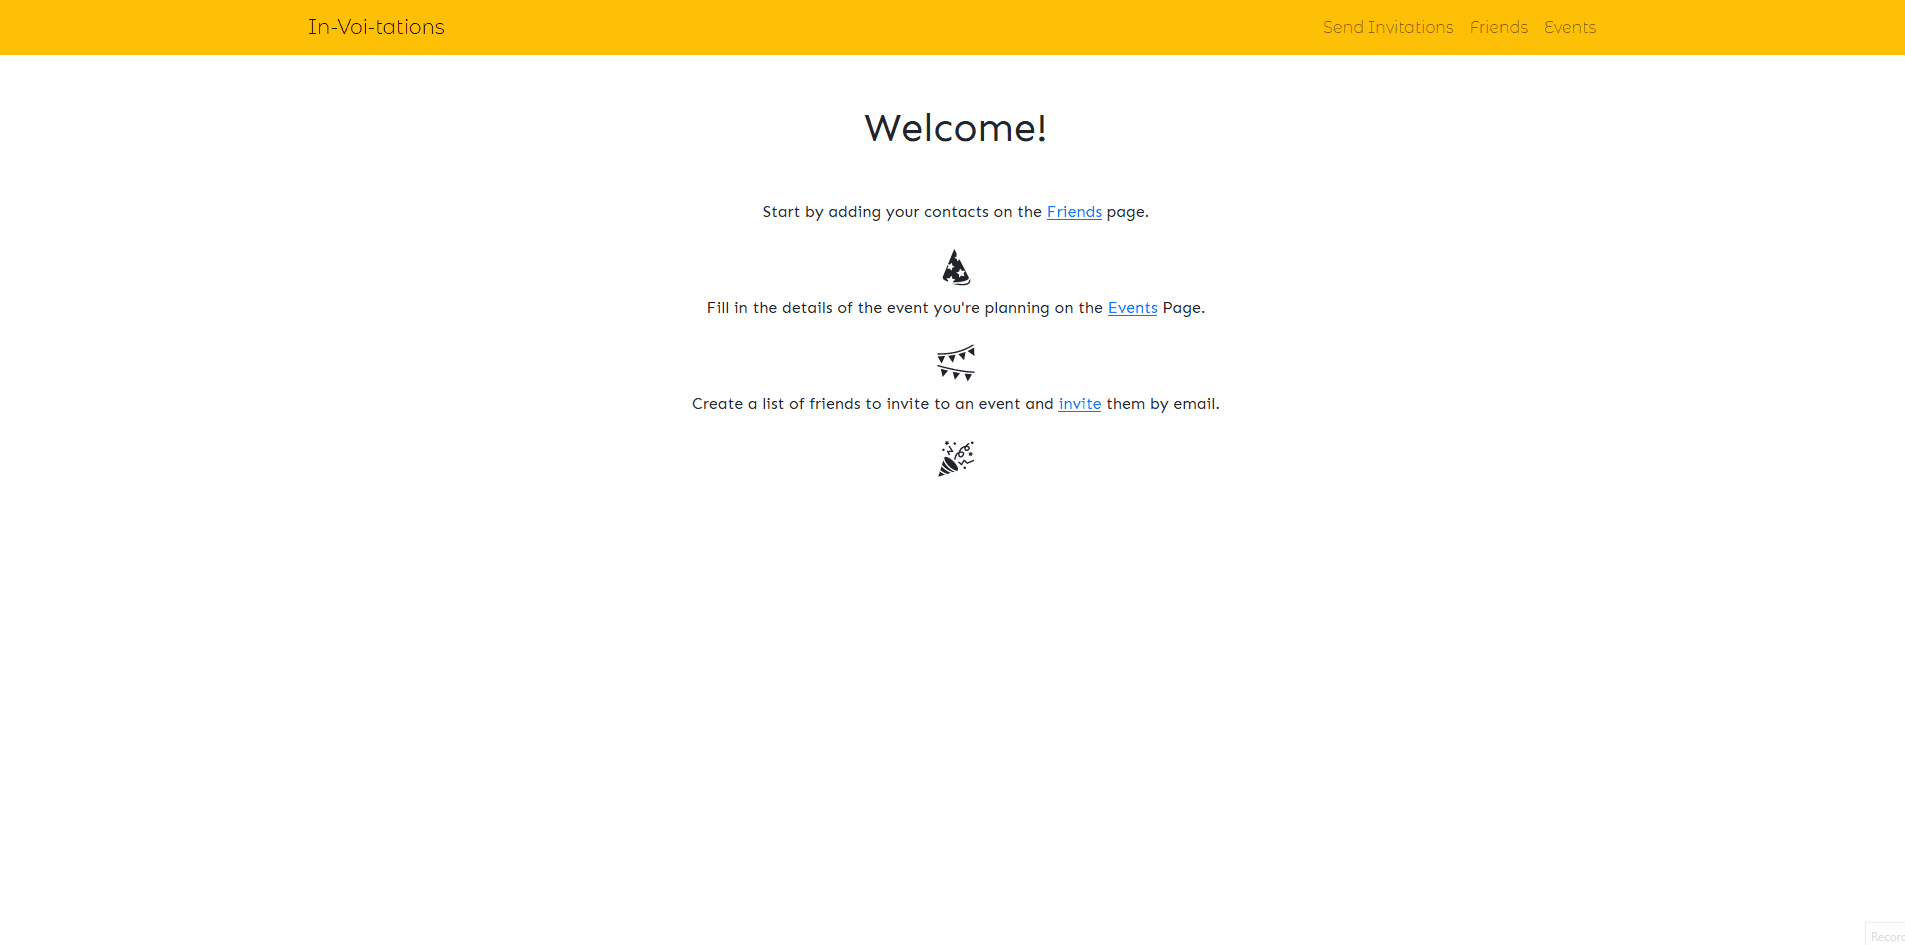Click the word 'page.' after the Friends link
Image resolution: width=1905 pixels, height=945 pixels.
(1127, 212)
